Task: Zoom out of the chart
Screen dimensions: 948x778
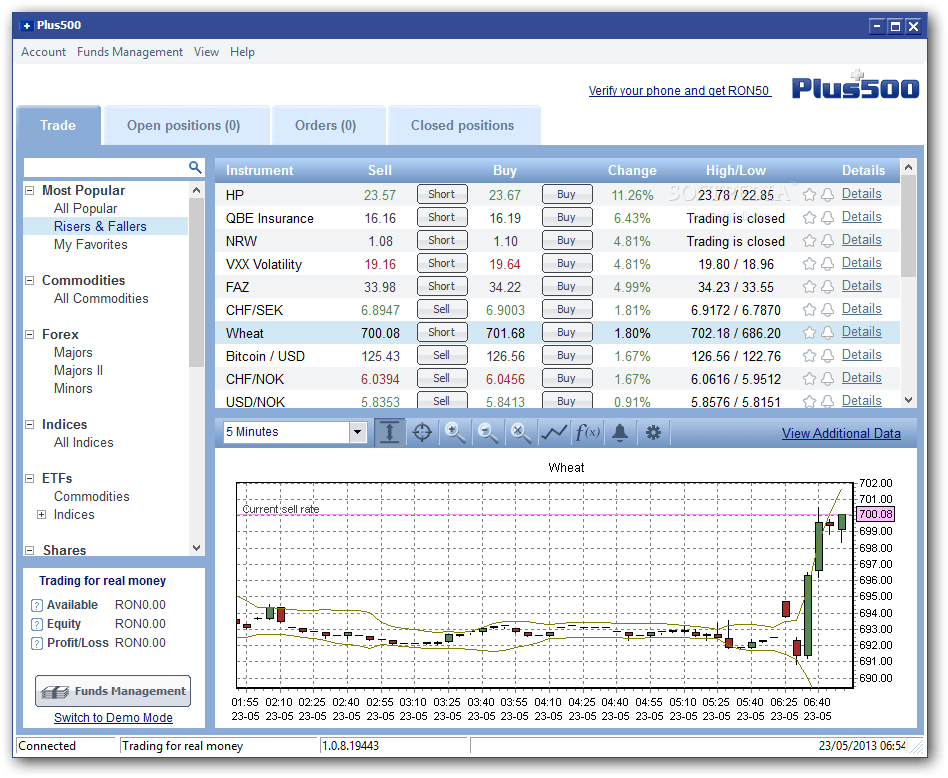Action: [x=487, y=432]
